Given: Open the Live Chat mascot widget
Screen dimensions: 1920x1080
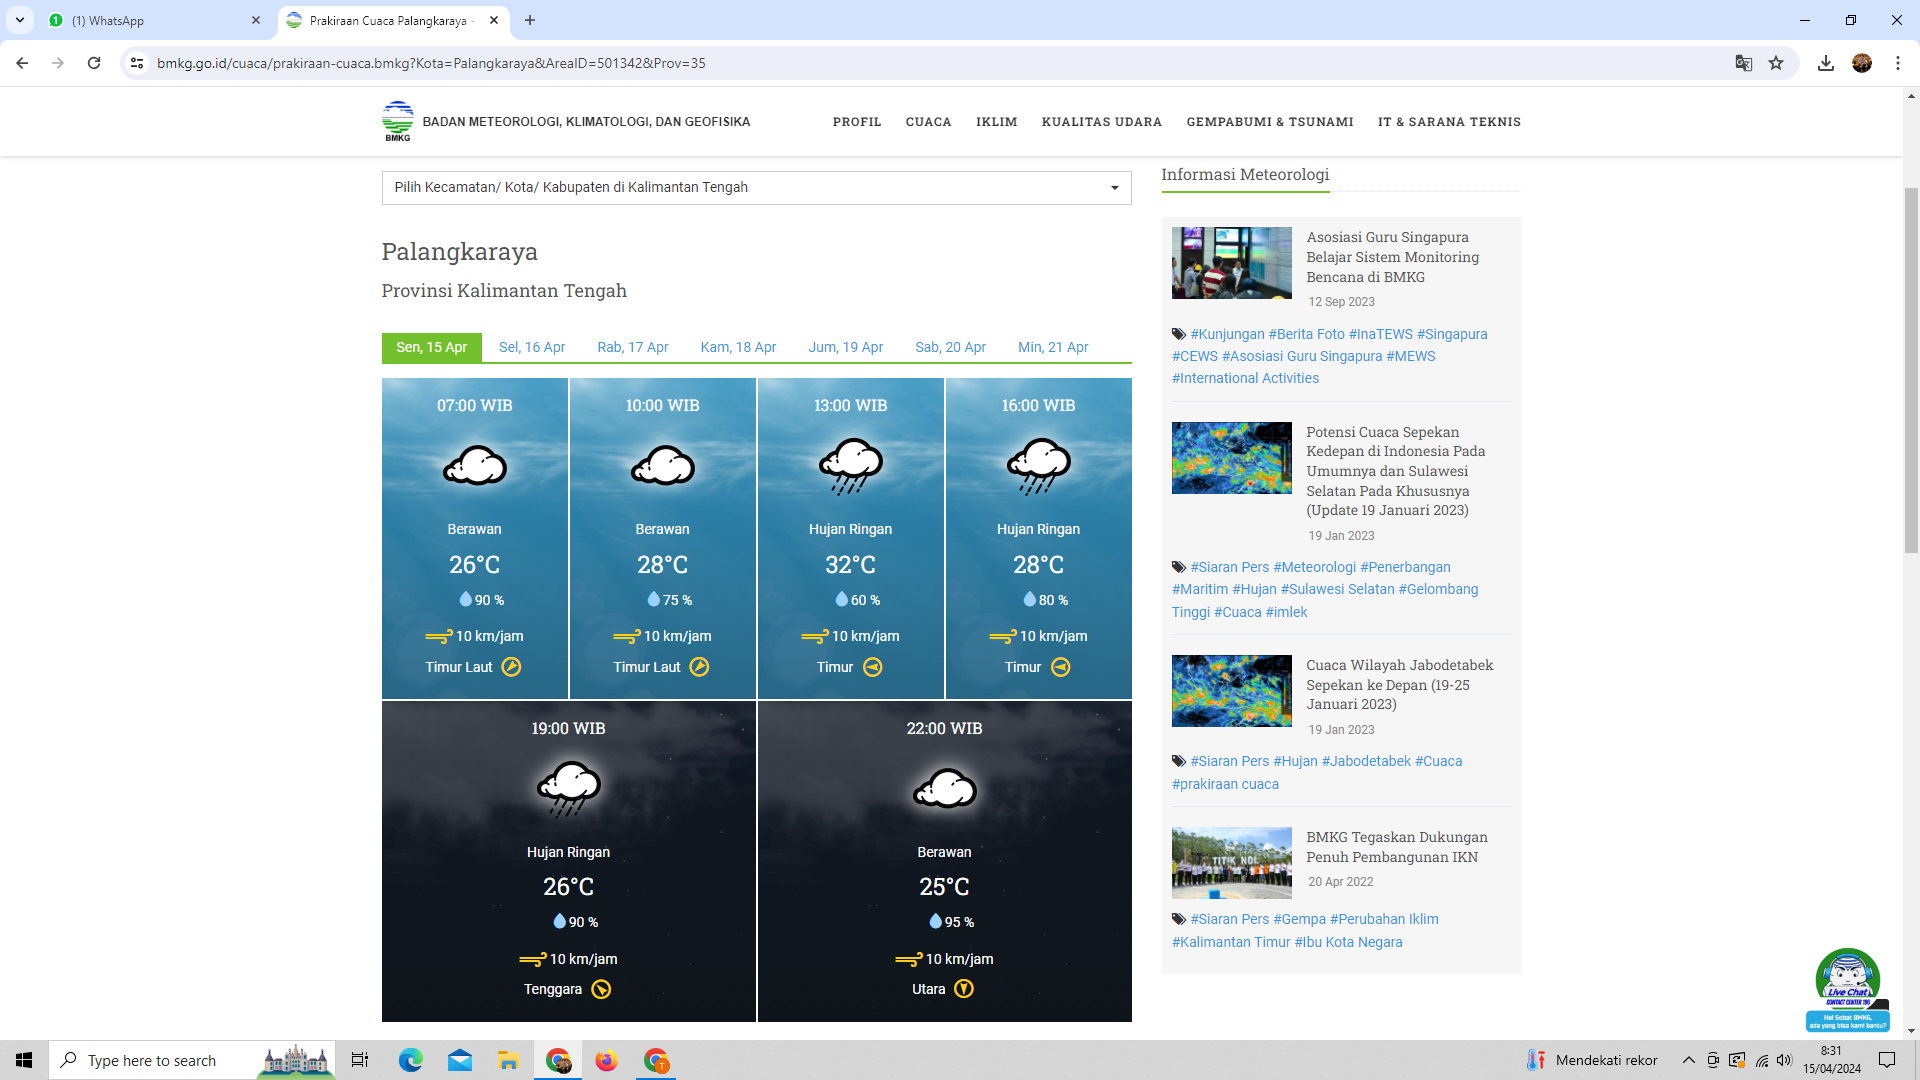Looking at the screenshot, I should (x=1848, y=989).
